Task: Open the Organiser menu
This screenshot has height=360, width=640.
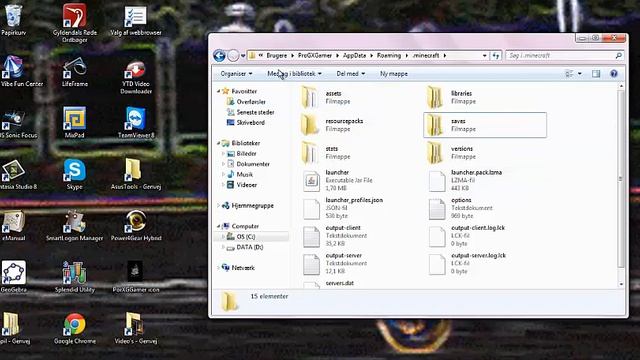Action: (236, 74)
